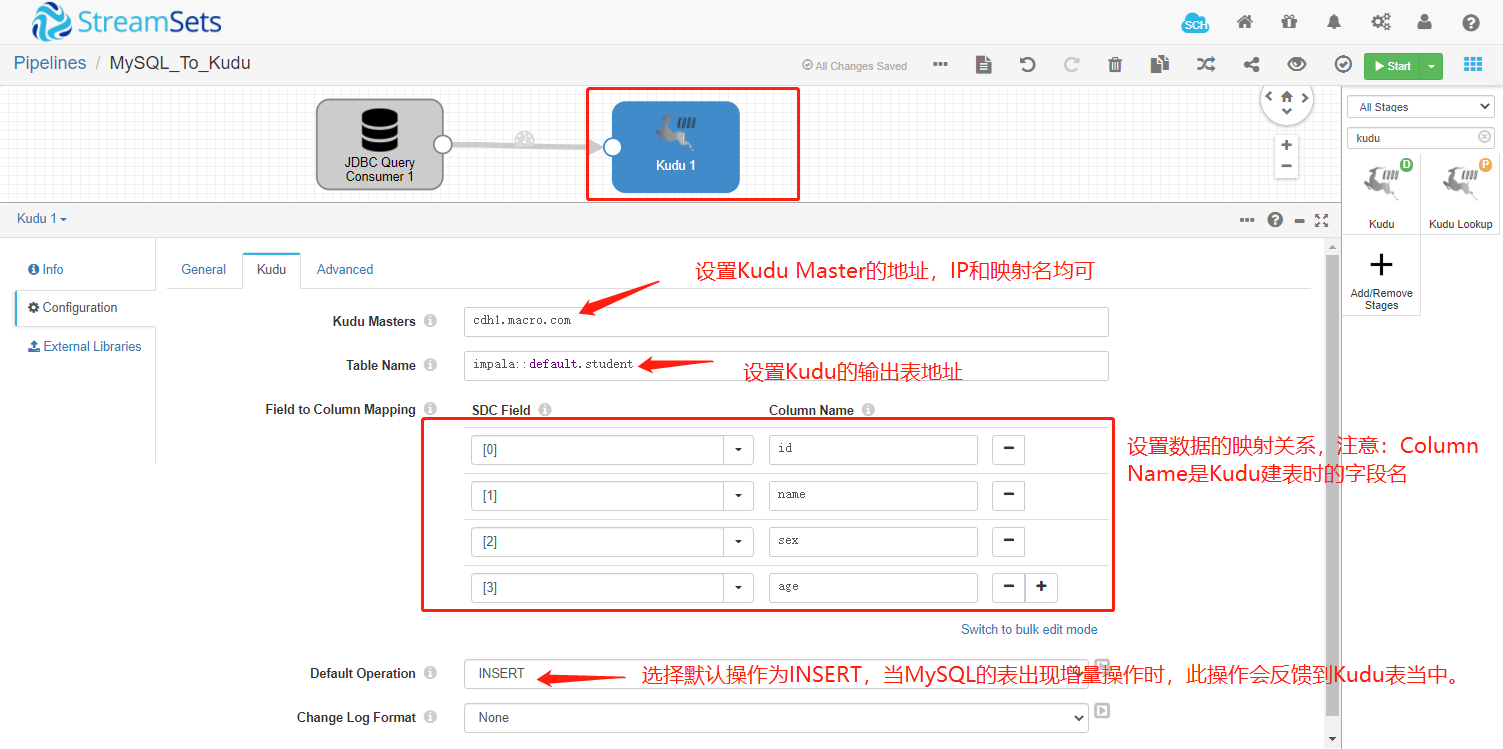Share the pipeline
This screenshot has width=1503, height=749.
[1251, 64]
